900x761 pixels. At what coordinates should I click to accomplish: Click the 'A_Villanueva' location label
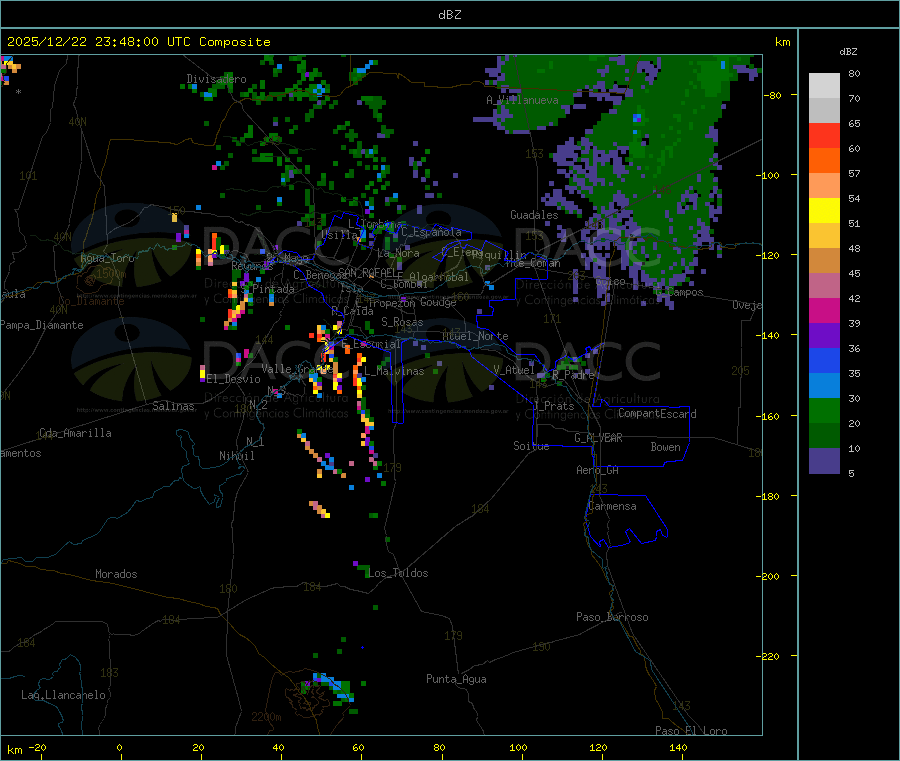click(522, 100)
